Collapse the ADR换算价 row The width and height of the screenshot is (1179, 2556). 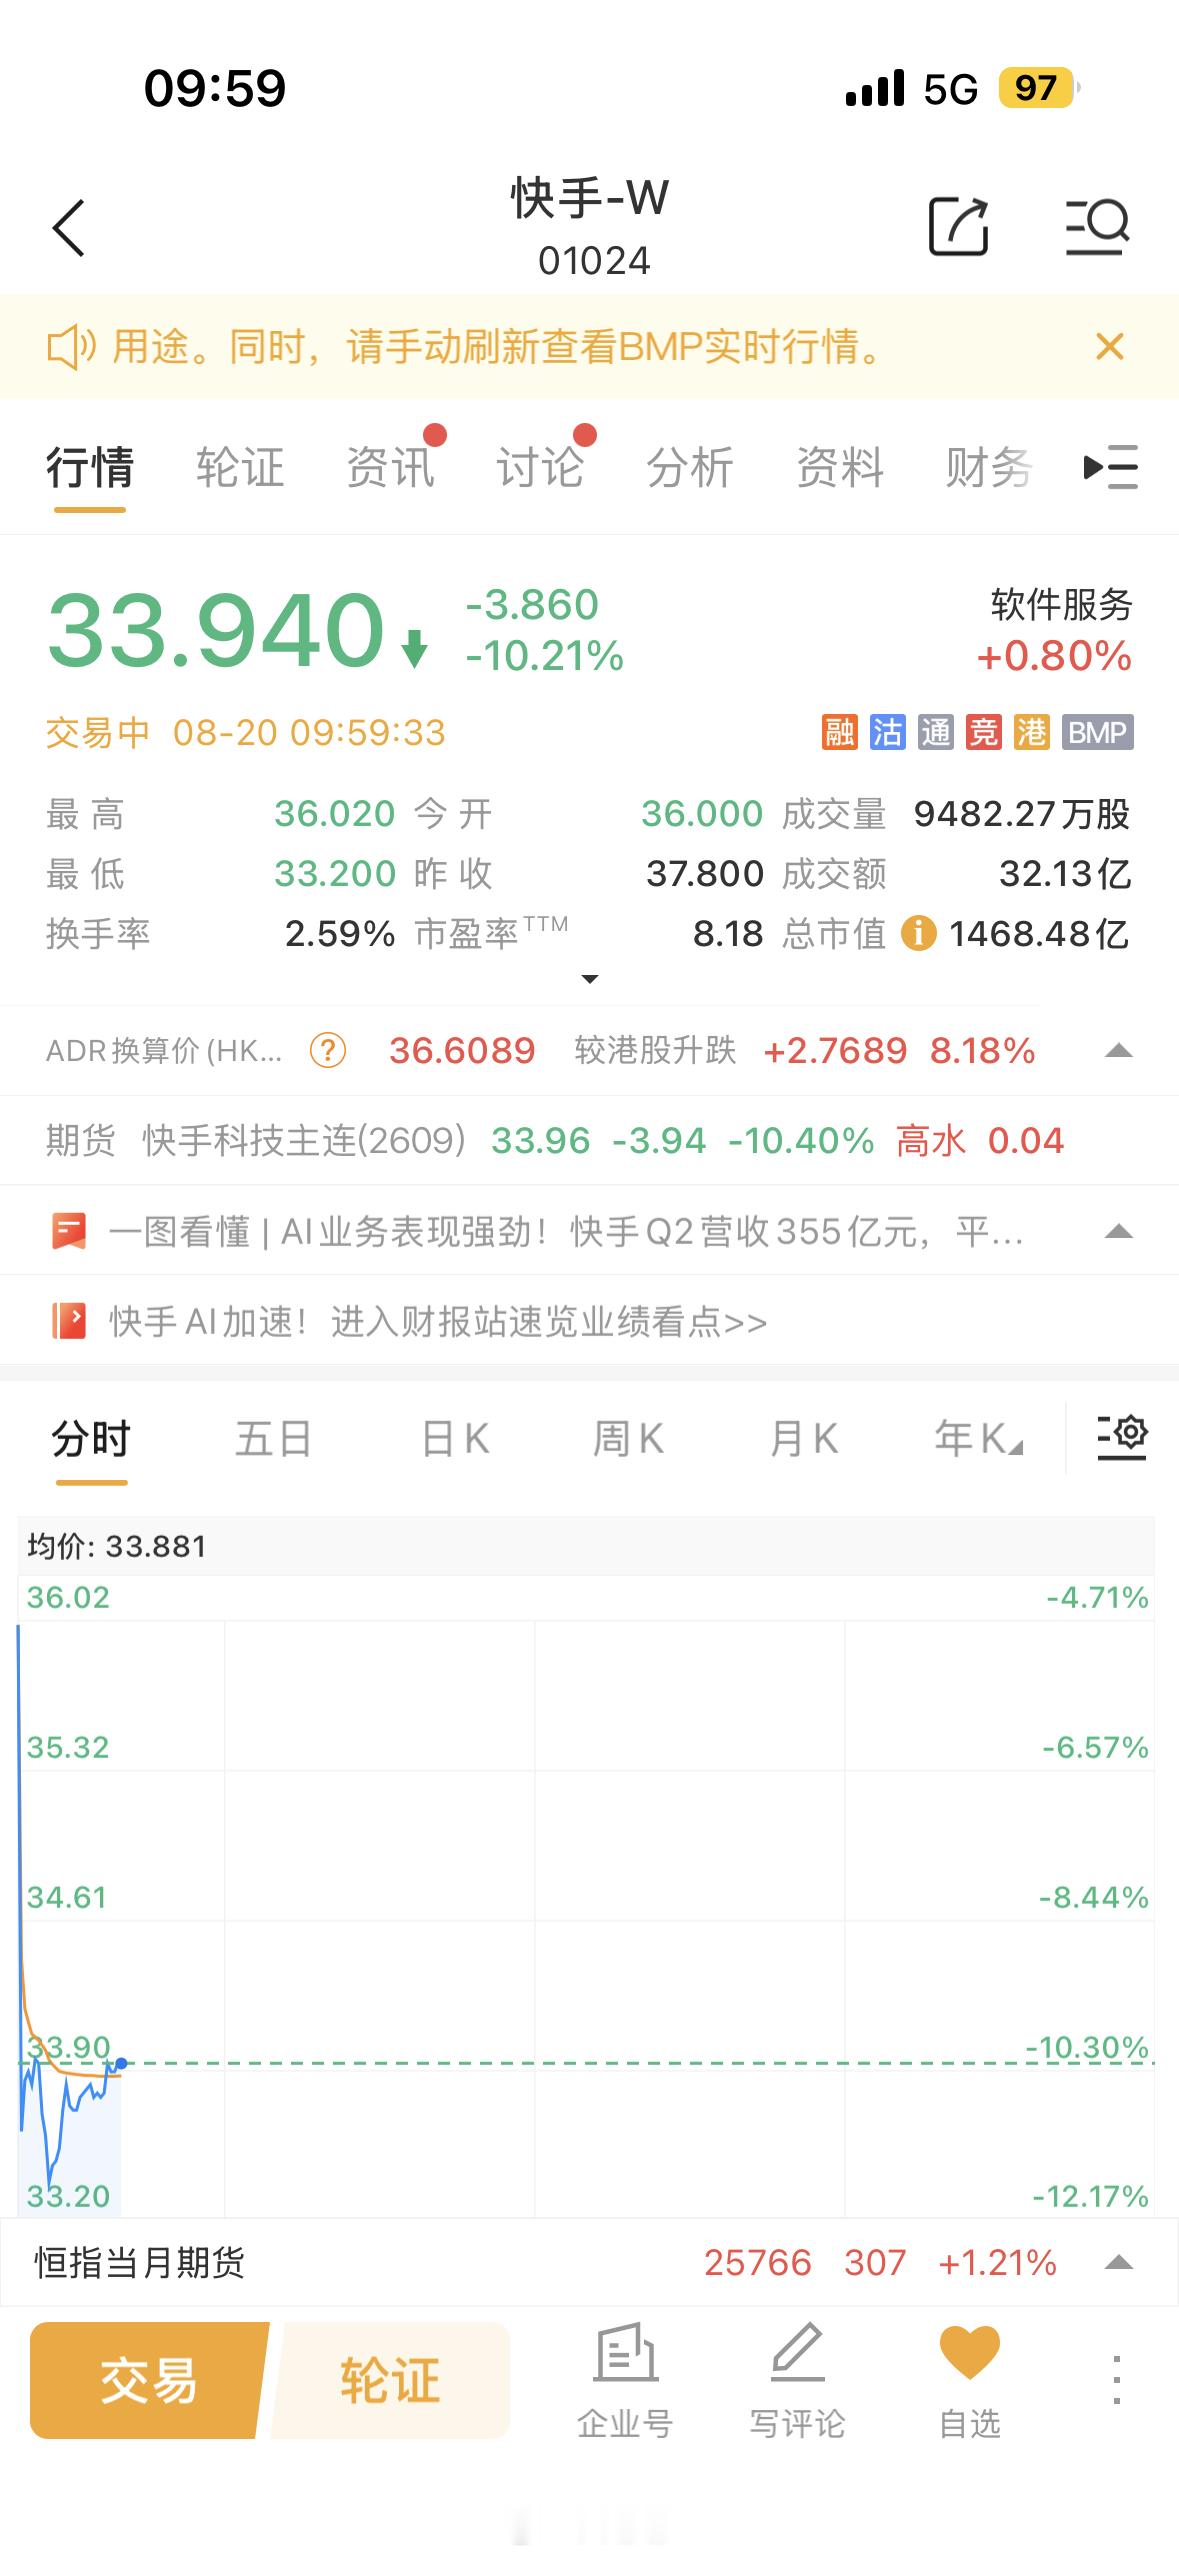pos(1119,1051)
